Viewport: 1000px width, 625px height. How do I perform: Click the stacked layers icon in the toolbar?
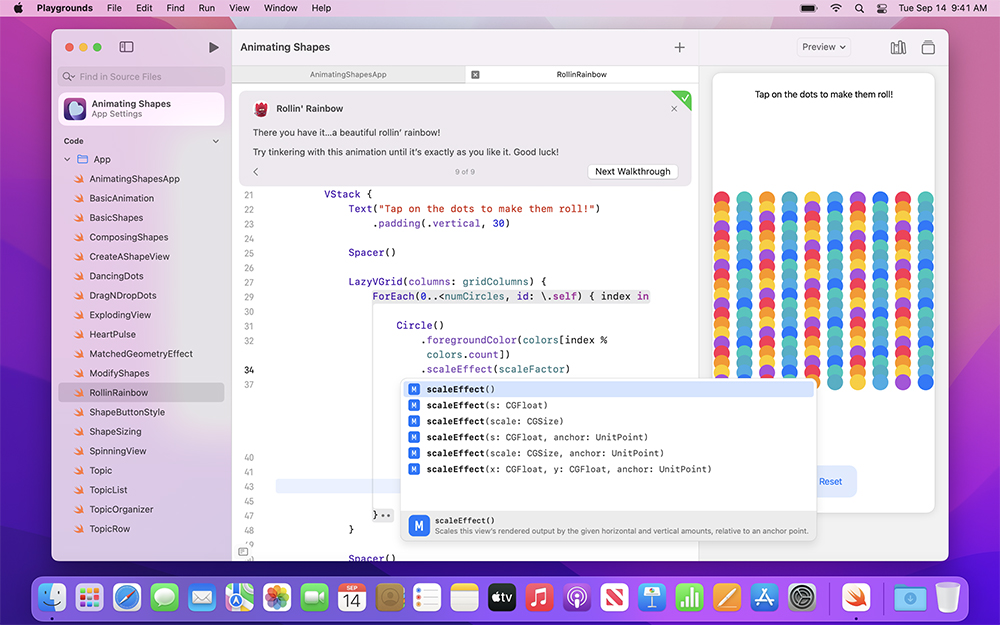point(928,47)
